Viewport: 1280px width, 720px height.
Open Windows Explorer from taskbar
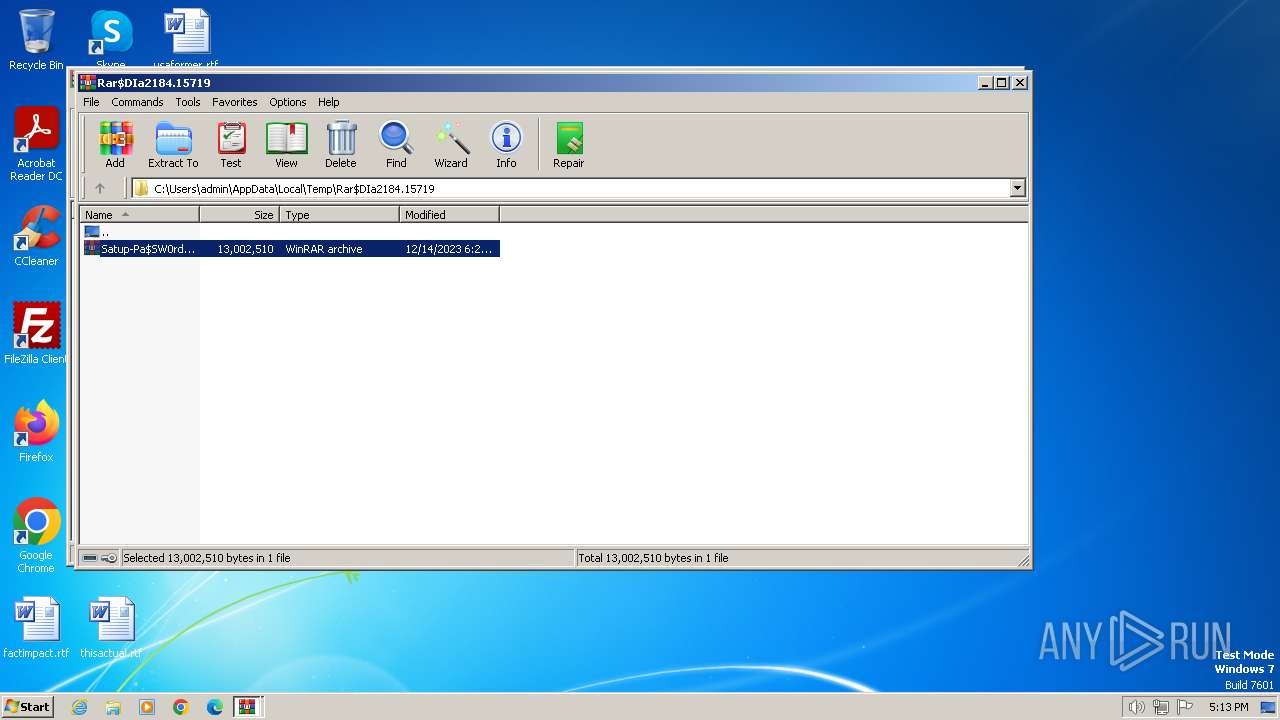click(113, 707)
